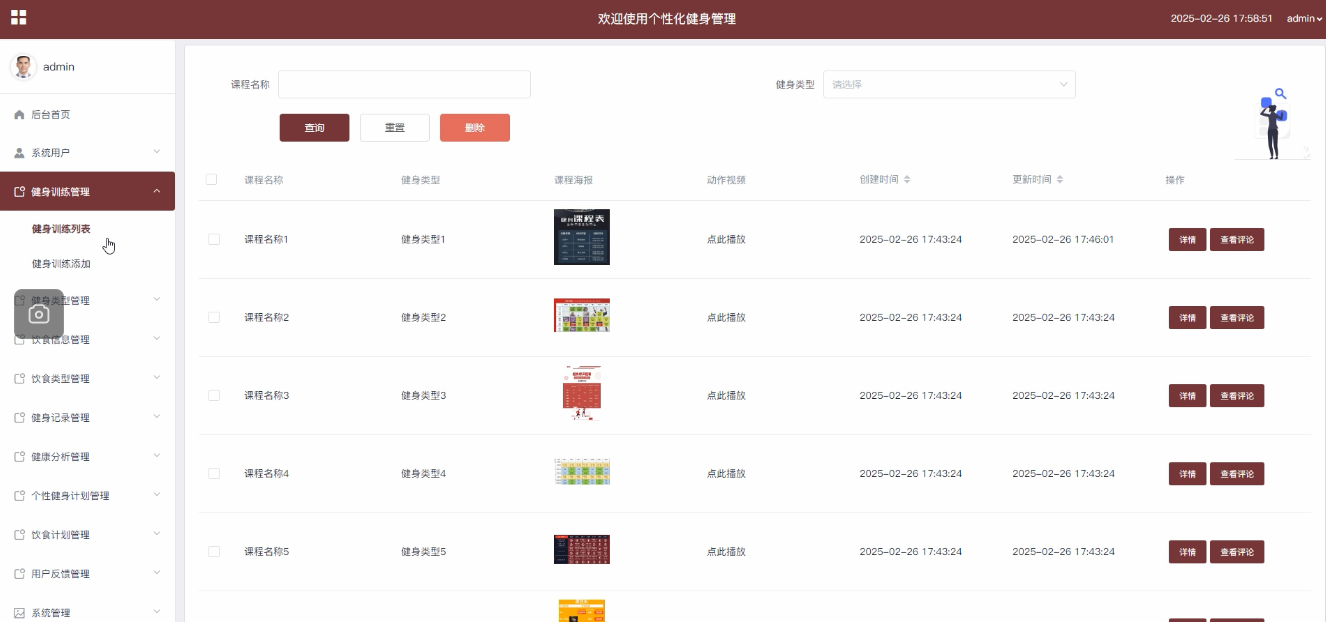
Task: Go to 后台首页 menu item
Action: click(x=87, y=115)
